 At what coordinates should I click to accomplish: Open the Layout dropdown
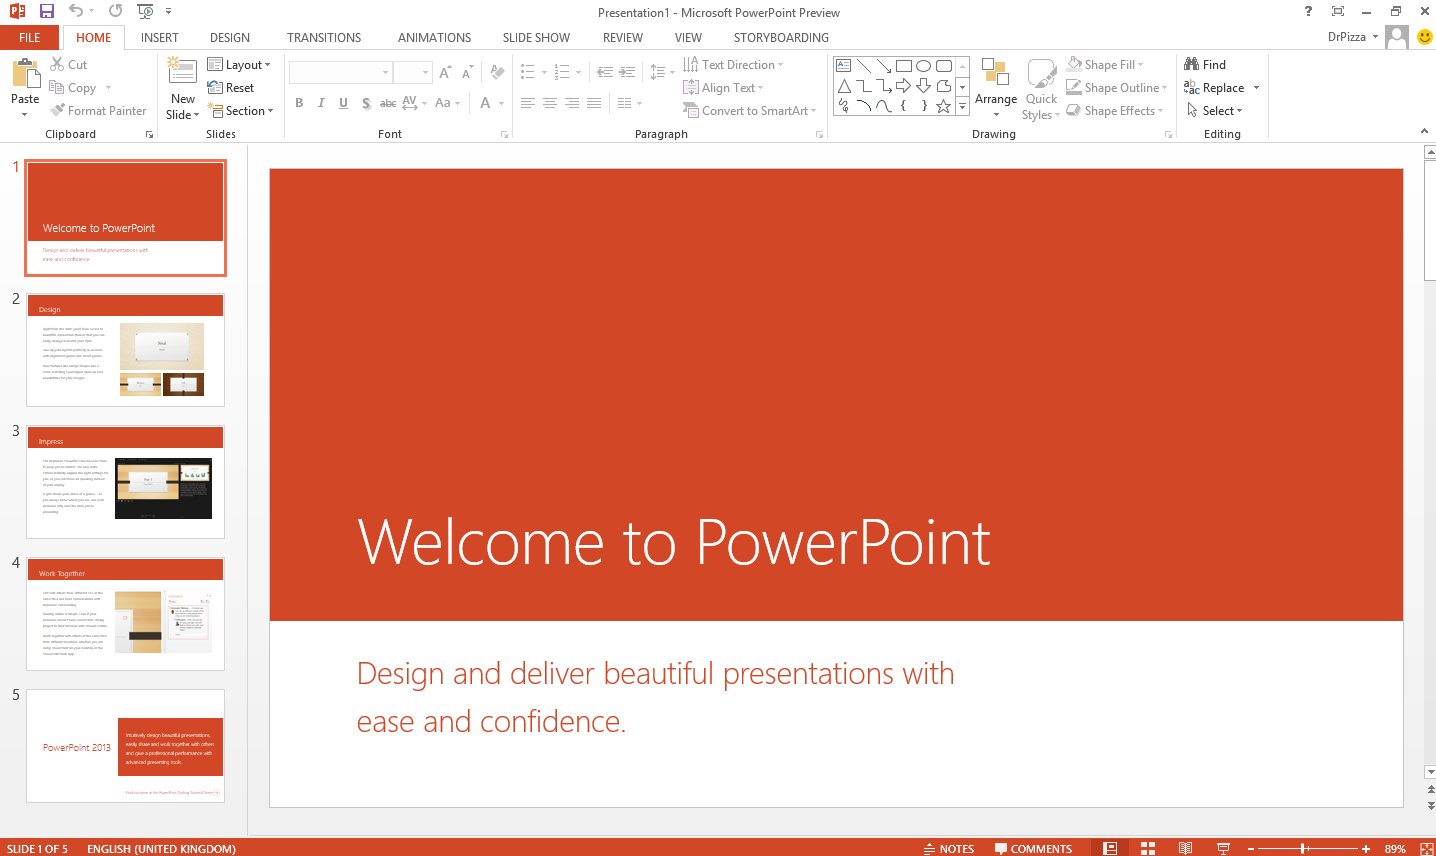(240, 64)
